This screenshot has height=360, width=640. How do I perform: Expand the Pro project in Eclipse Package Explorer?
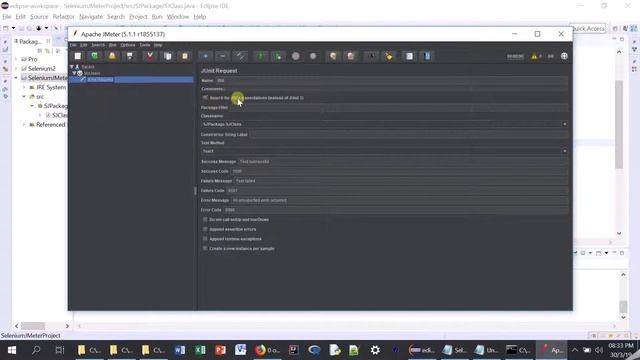point(16,59)
